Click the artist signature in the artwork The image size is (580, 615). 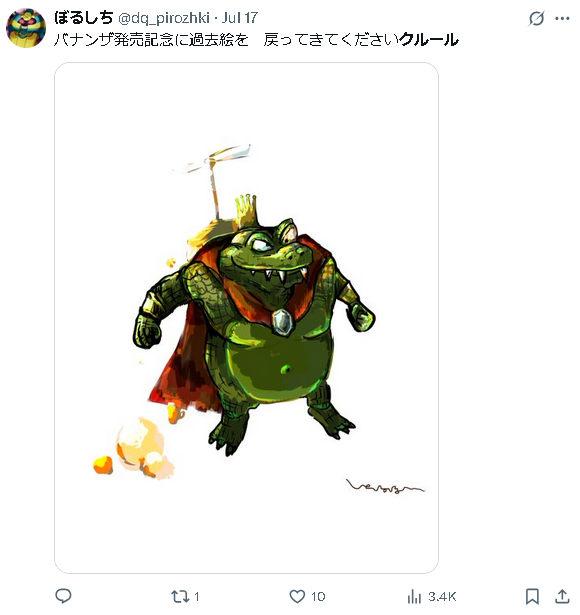coord(385,486)
